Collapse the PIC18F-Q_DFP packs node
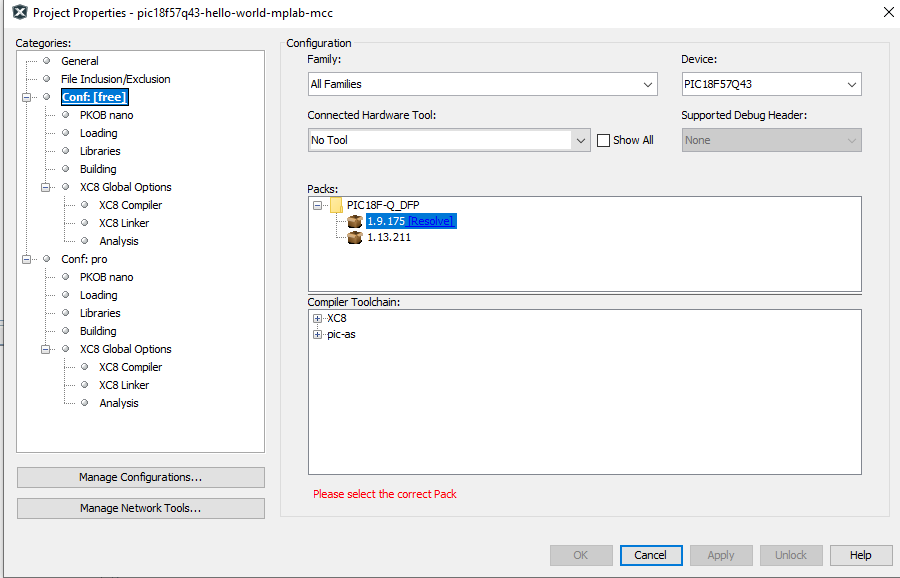This screenshot has width=900, height=578. [318, 205]
